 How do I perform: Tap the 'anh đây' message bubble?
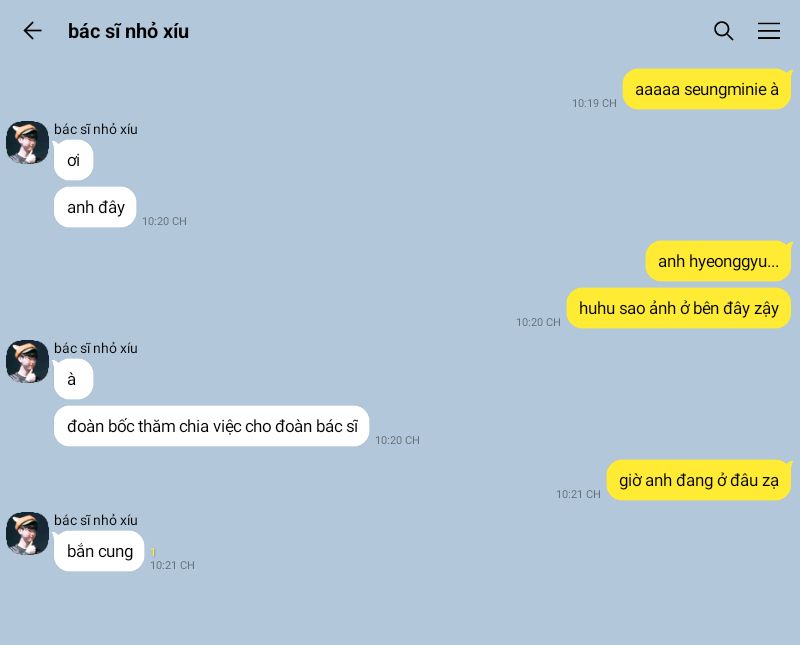click(x=95, y=207)
